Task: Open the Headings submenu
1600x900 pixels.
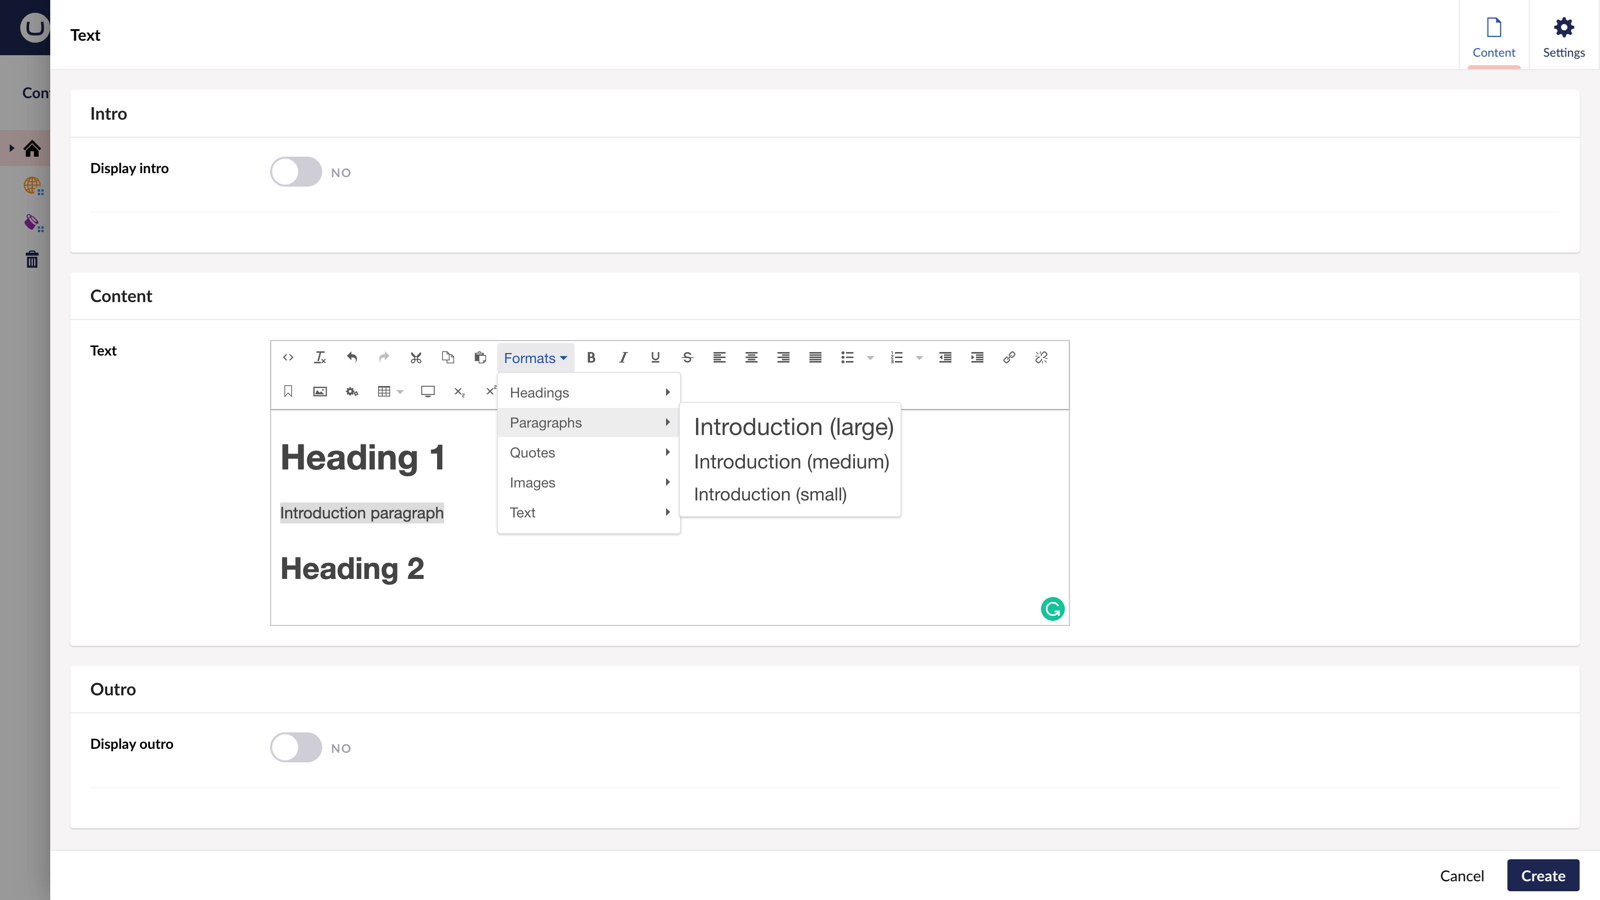Action: pos(588,393)
